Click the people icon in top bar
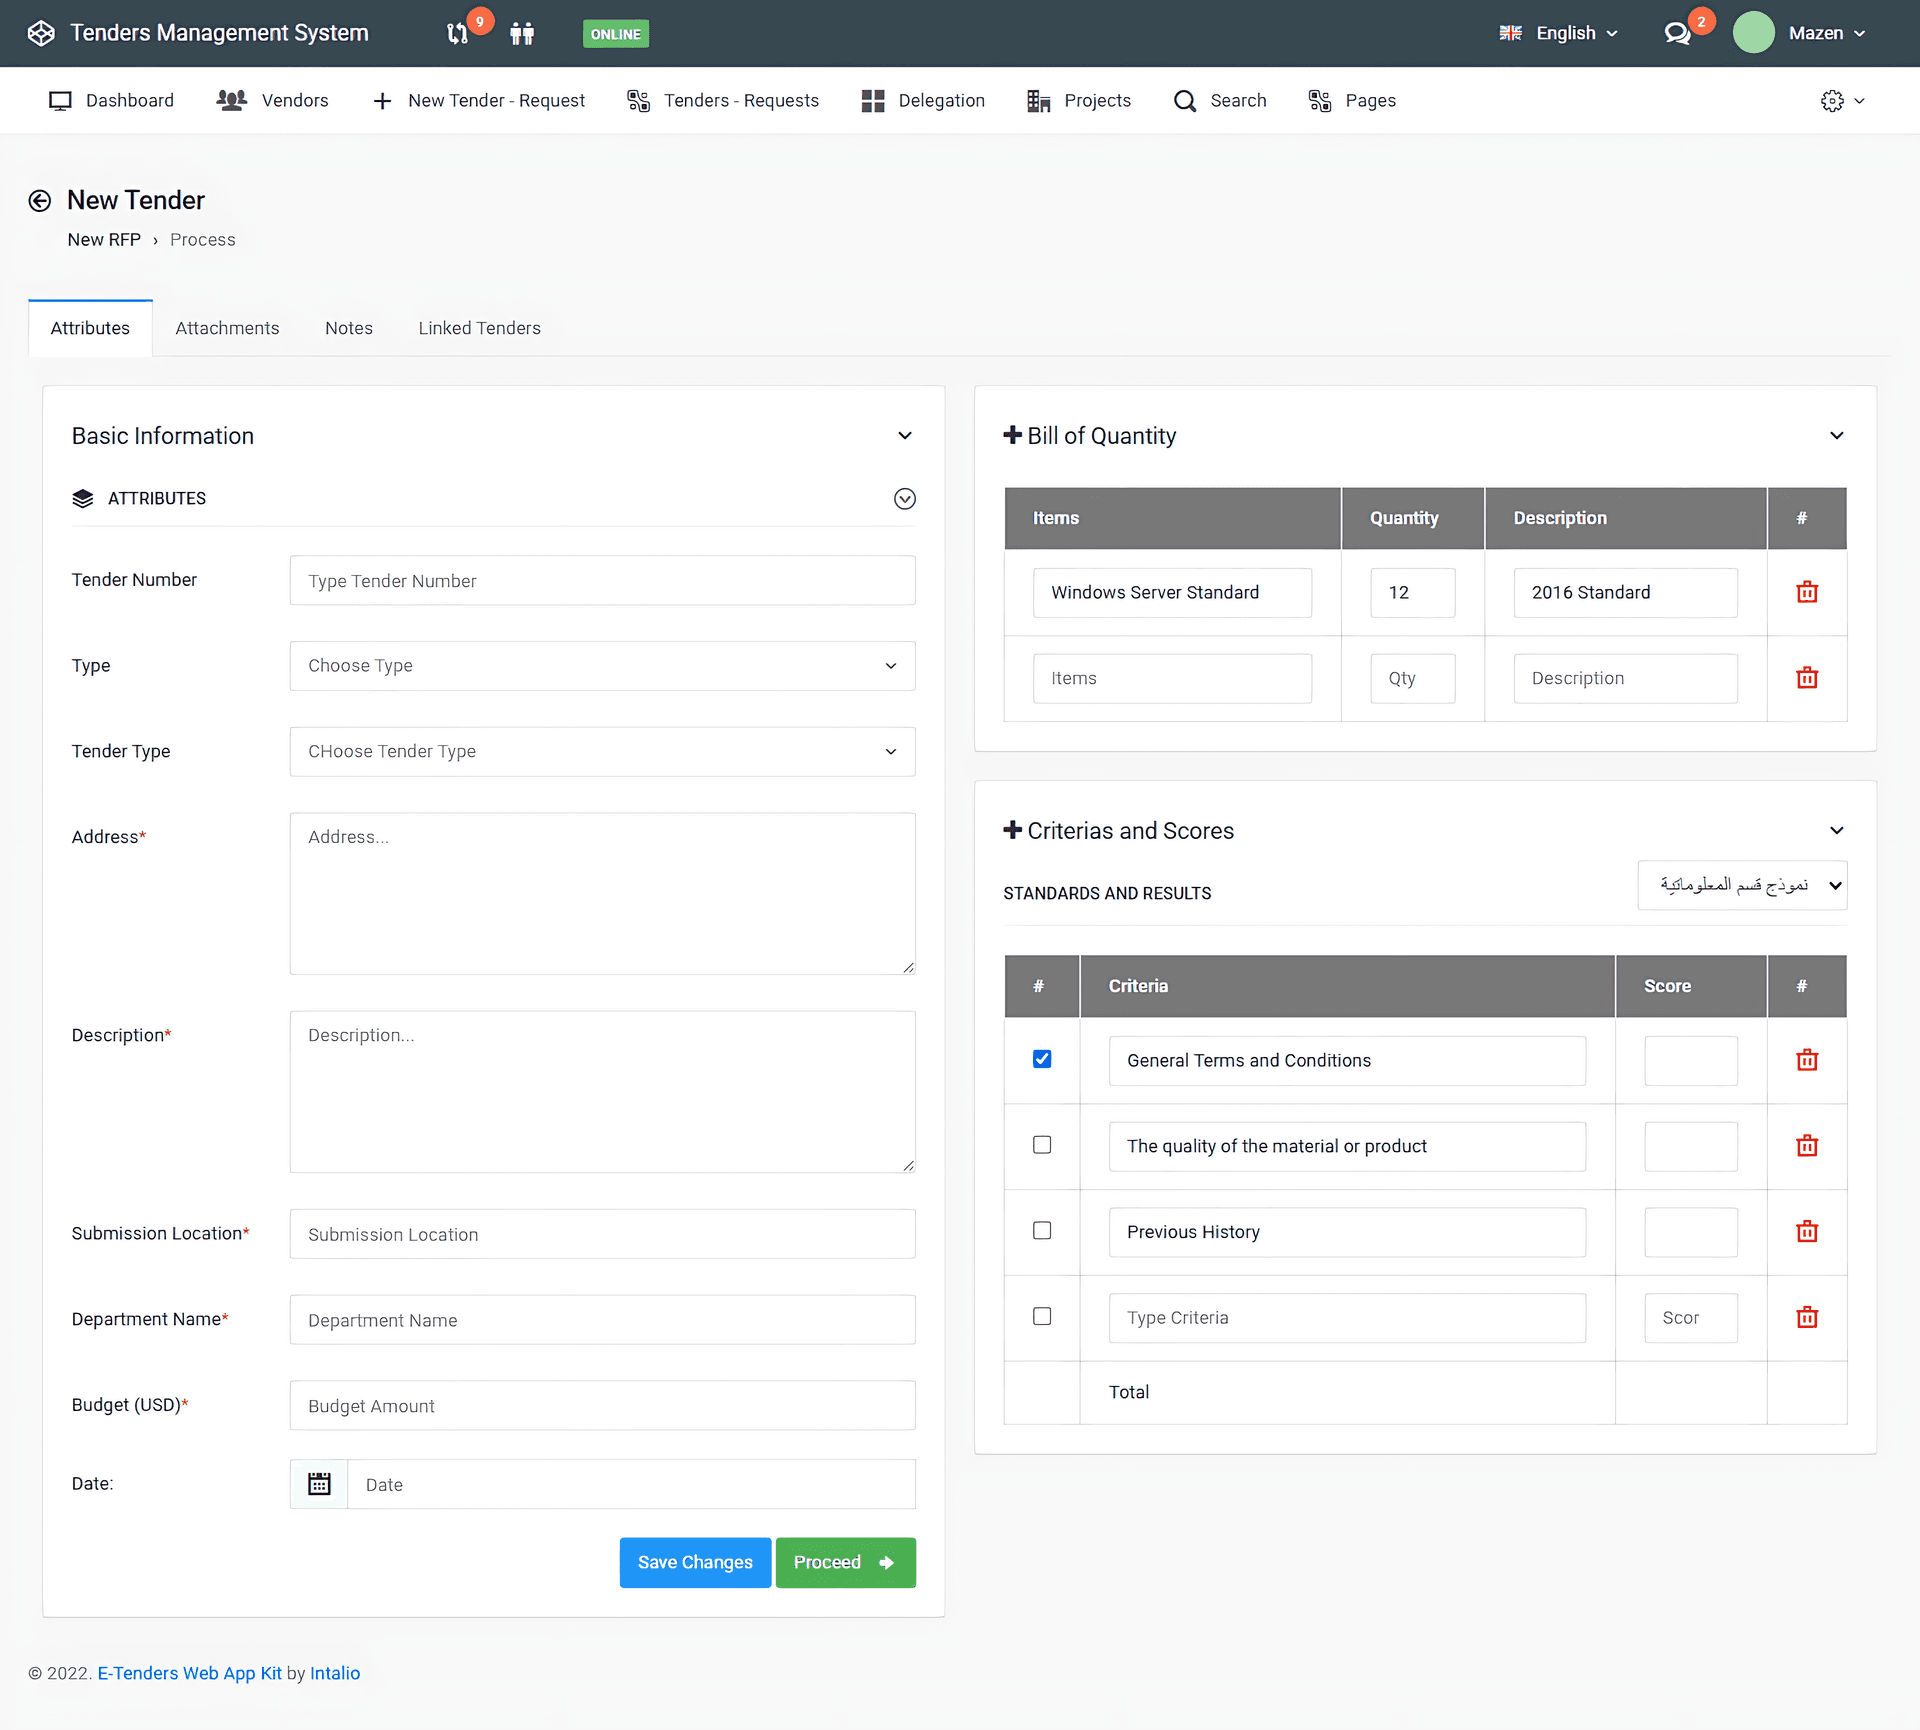The image size is (1920, 1730). [522, 34]
